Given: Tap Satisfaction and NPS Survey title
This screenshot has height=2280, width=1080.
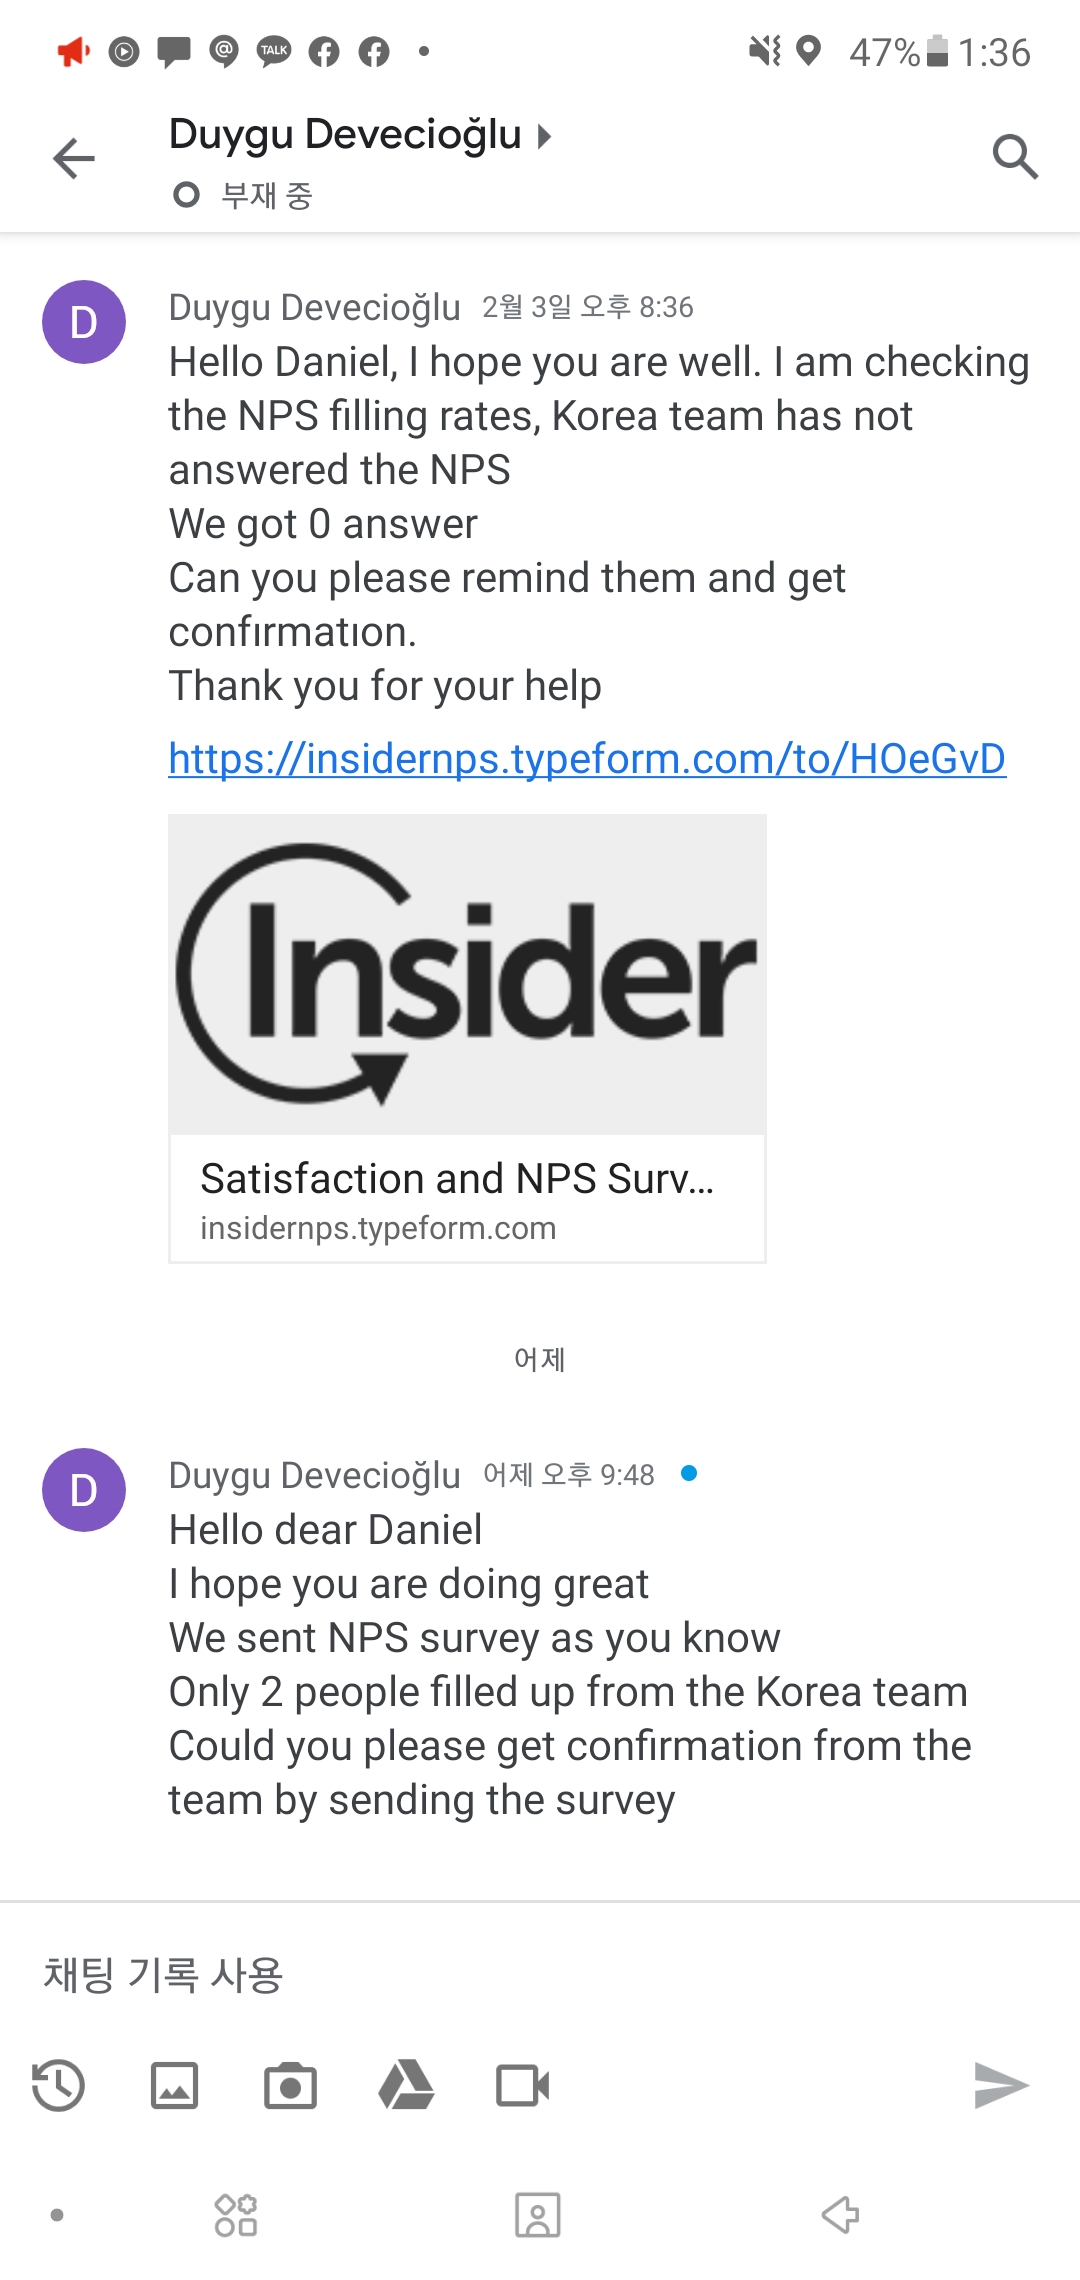Looking at the screenshot, I should [457, 1179].
